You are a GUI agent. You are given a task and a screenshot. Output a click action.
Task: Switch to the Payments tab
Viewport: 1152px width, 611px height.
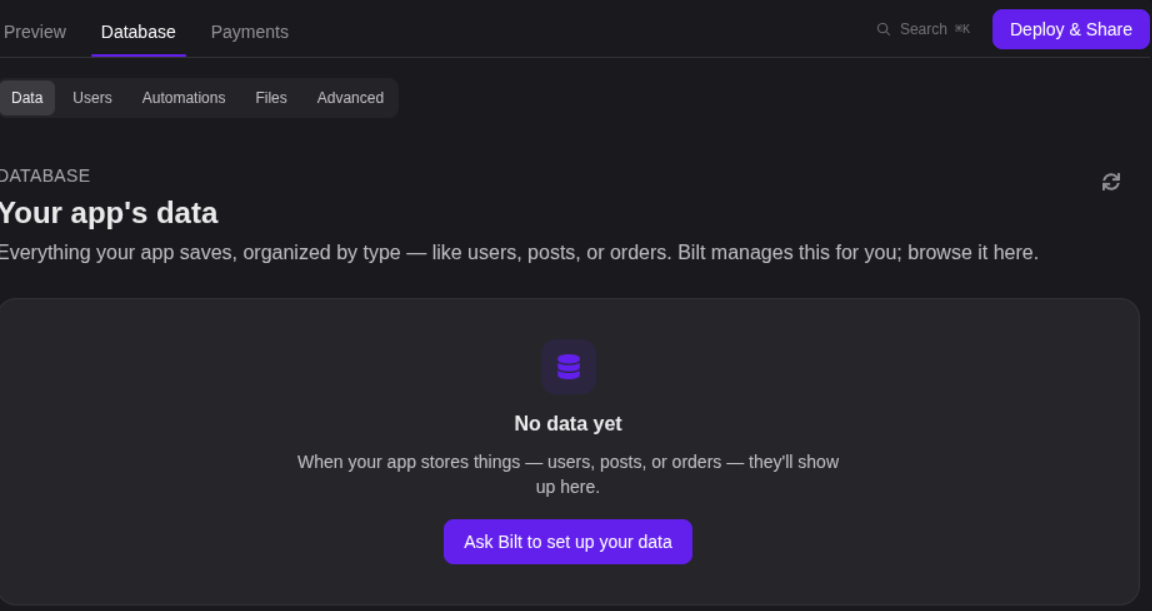point(250,32)
